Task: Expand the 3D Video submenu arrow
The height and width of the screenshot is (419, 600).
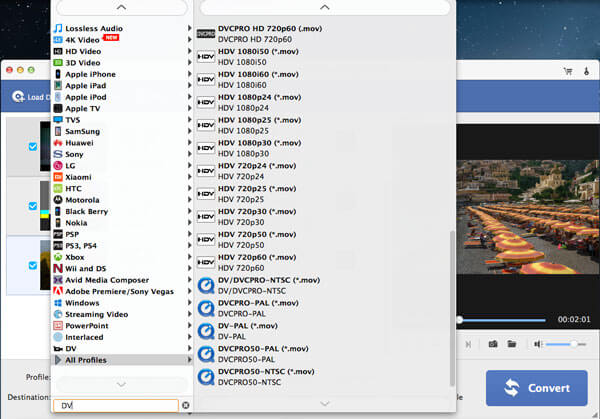Action: pos(189,62)
